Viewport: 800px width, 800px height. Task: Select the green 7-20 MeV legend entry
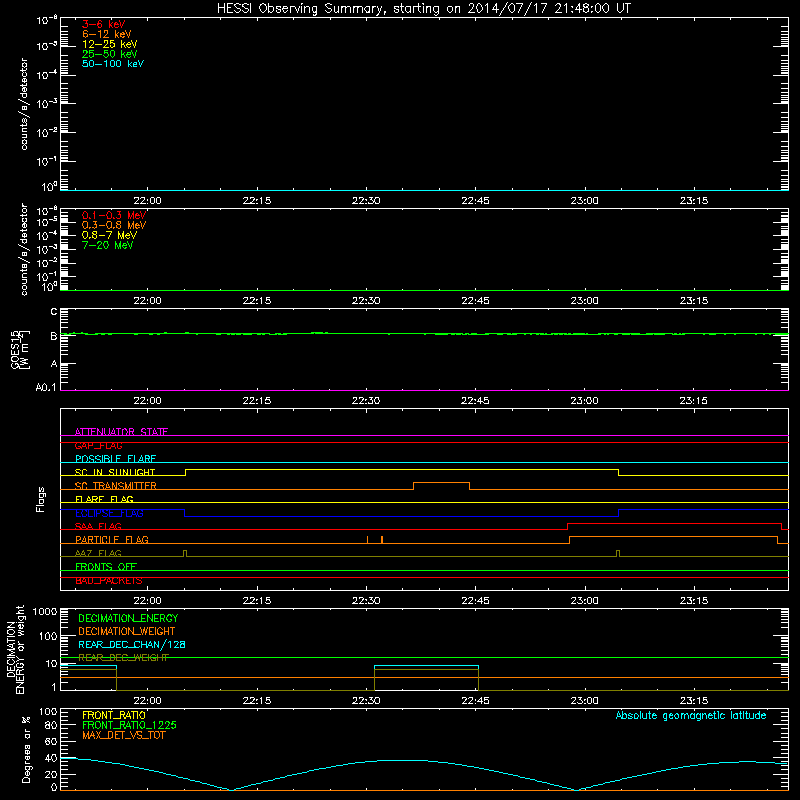coord(108,245)
